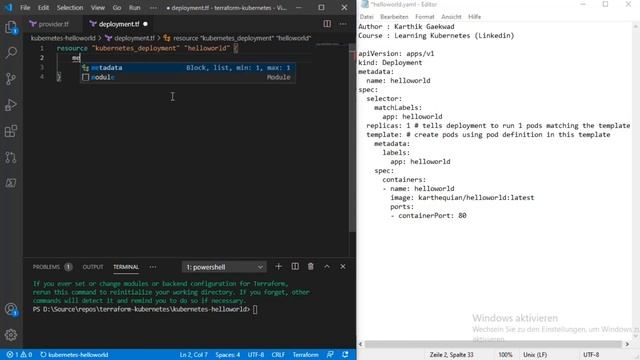Click line 'kind: Deployment' in Editor window

(x=390, y=62)
